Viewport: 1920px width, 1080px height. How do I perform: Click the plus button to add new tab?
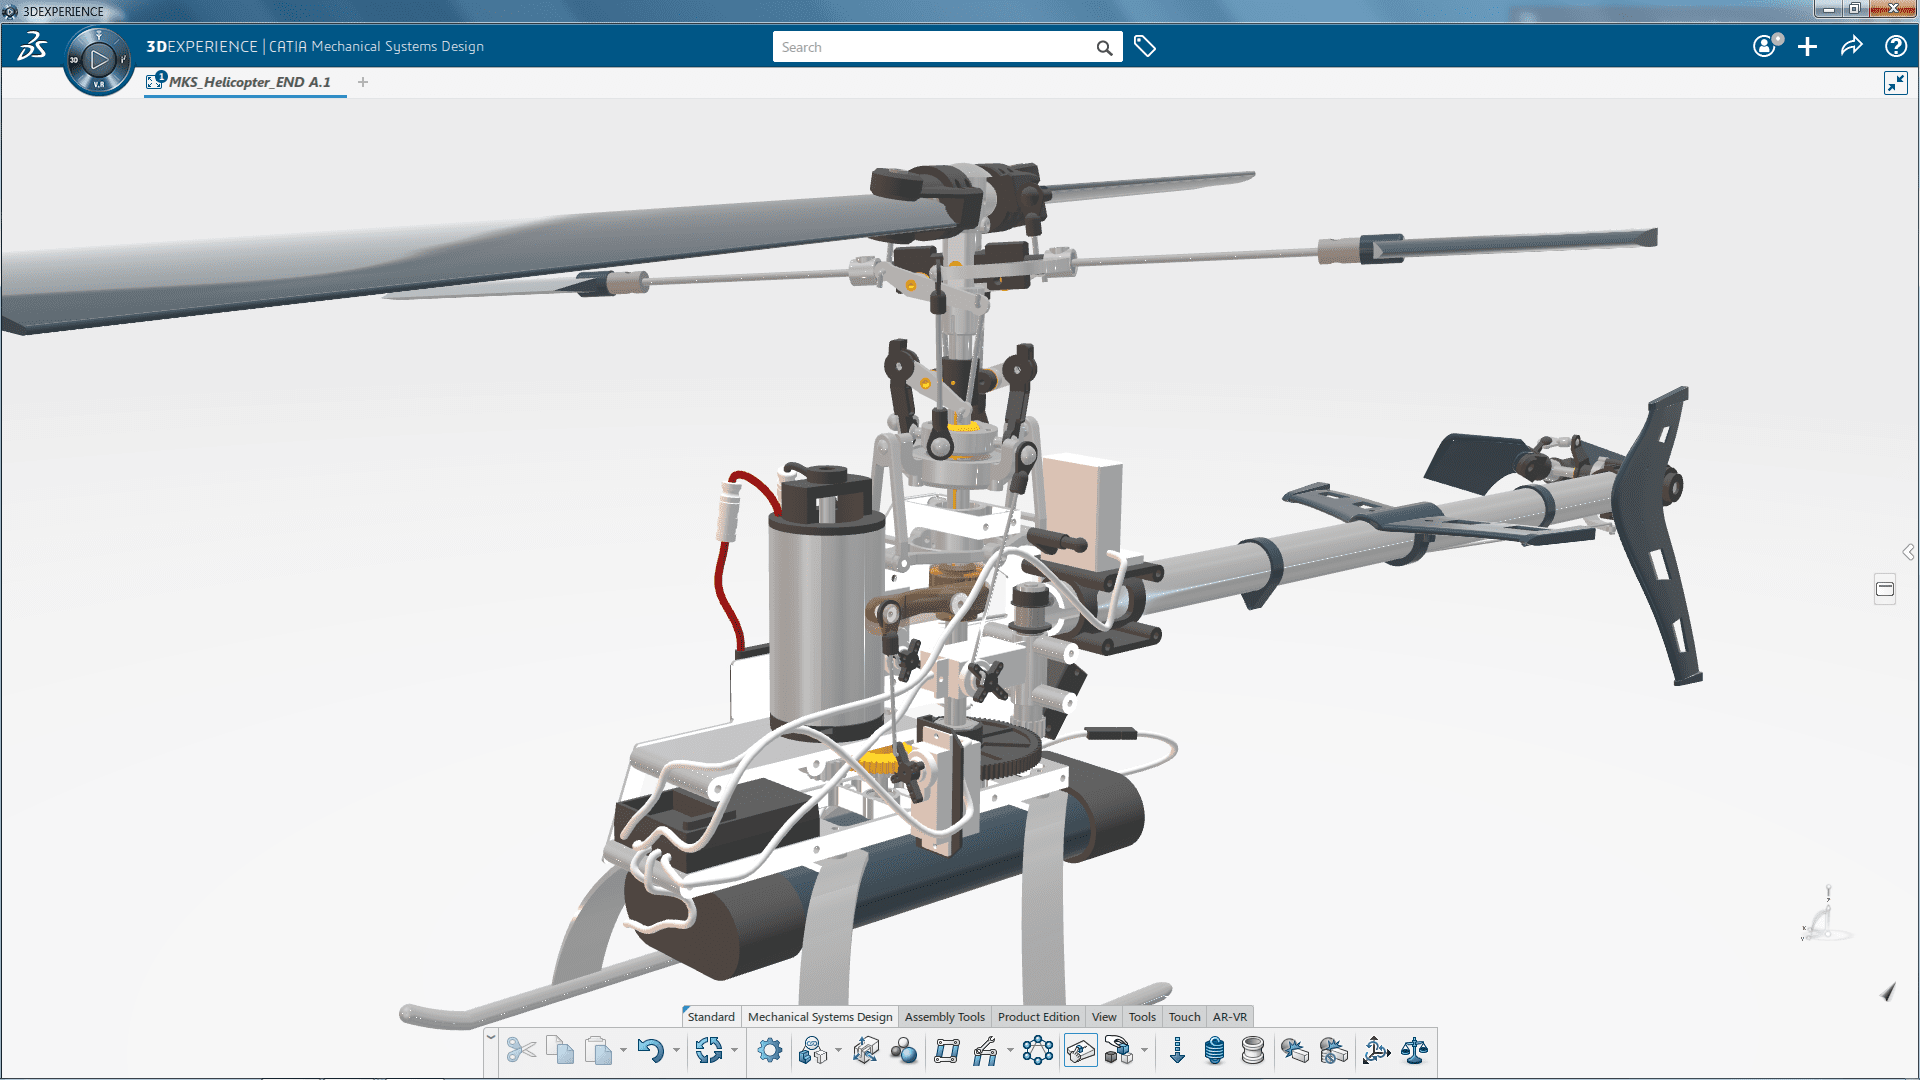[x=363, y=82]
